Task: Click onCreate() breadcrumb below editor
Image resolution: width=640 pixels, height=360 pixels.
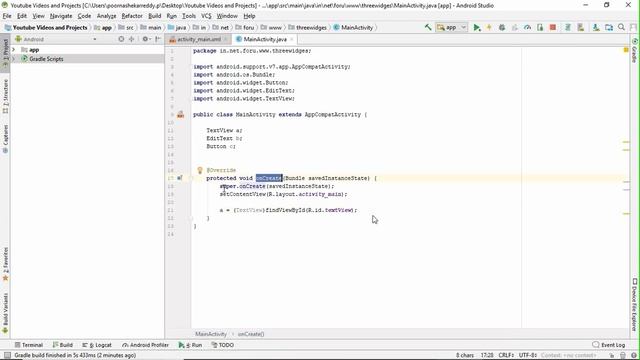Action: click(251, 334)
